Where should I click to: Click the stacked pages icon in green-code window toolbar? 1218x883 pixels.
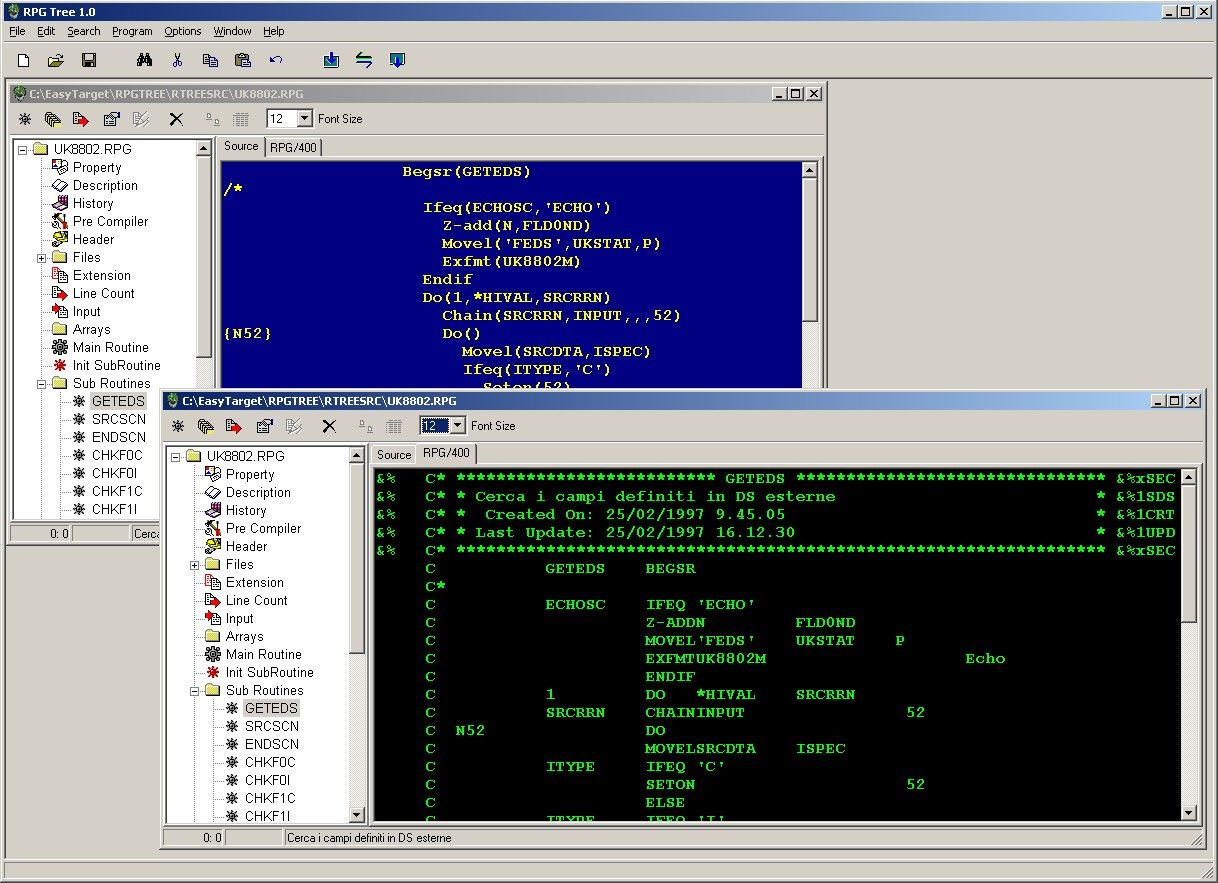(205, 426)
